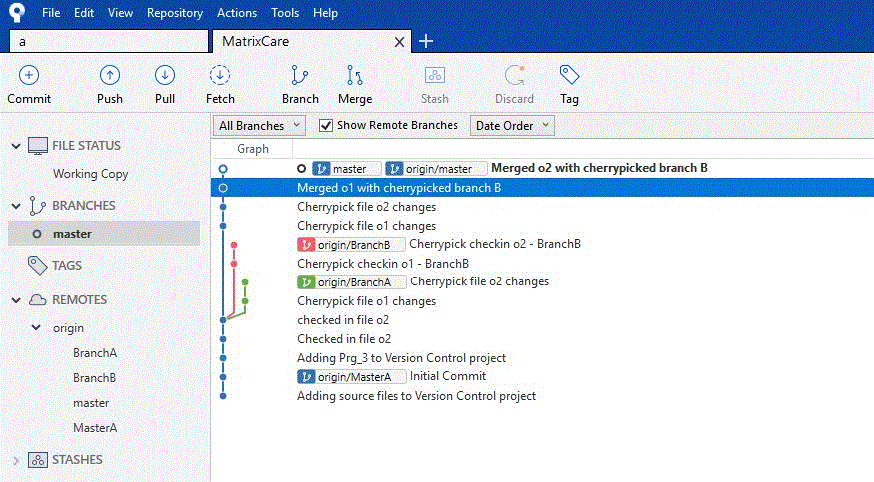Select remote master under origin
This screenshot has width=874, height=482.
tap(91, 403)
